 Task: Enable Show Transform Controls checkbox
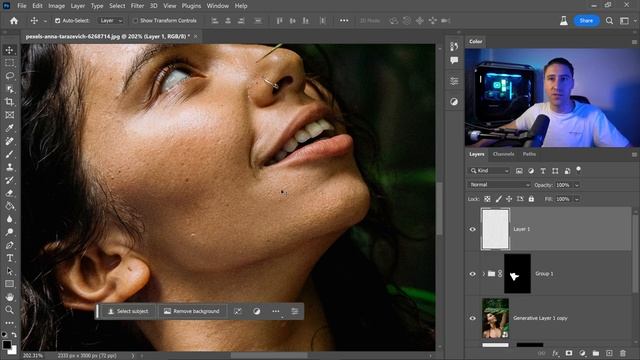[x=135, y=21]
